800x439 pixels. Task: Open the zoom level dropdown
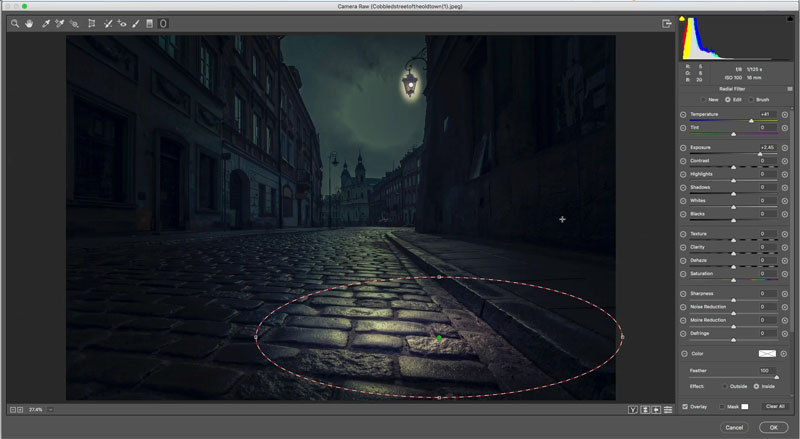50,409
